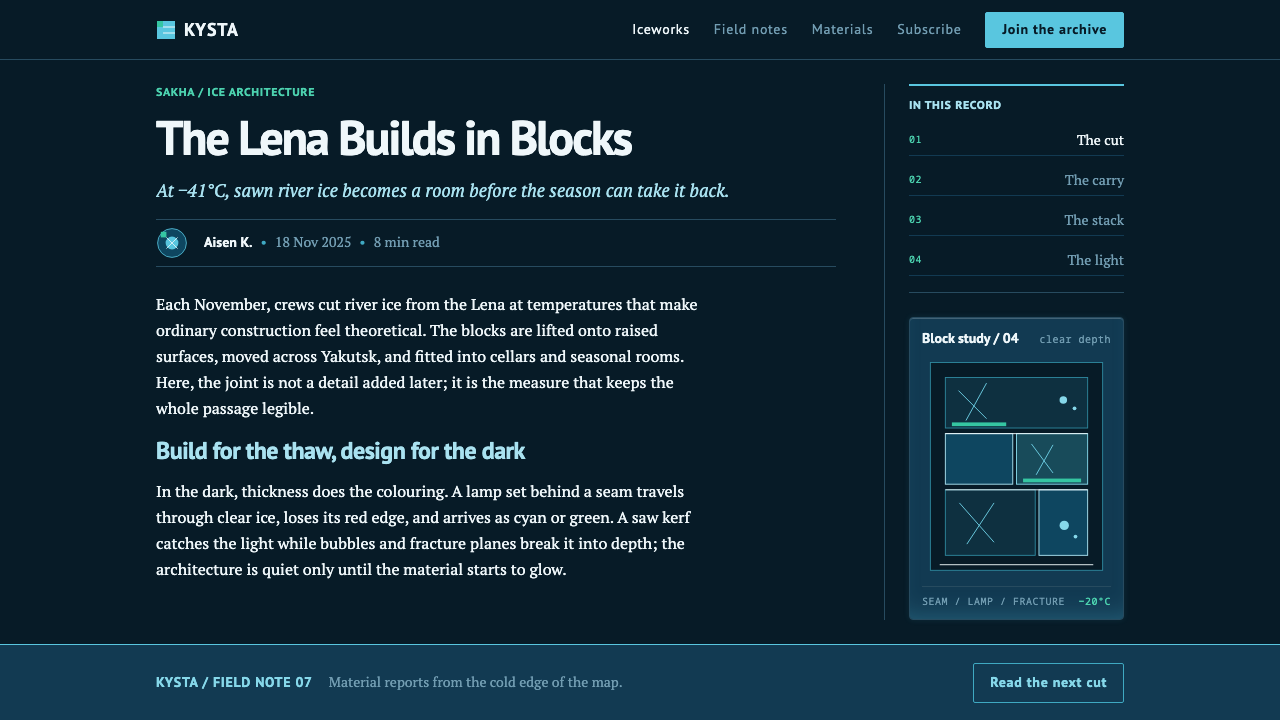Select Subscribe in the top navigation
The image size is (1280, 720).
pyautogui.click(x=929, y=30)
